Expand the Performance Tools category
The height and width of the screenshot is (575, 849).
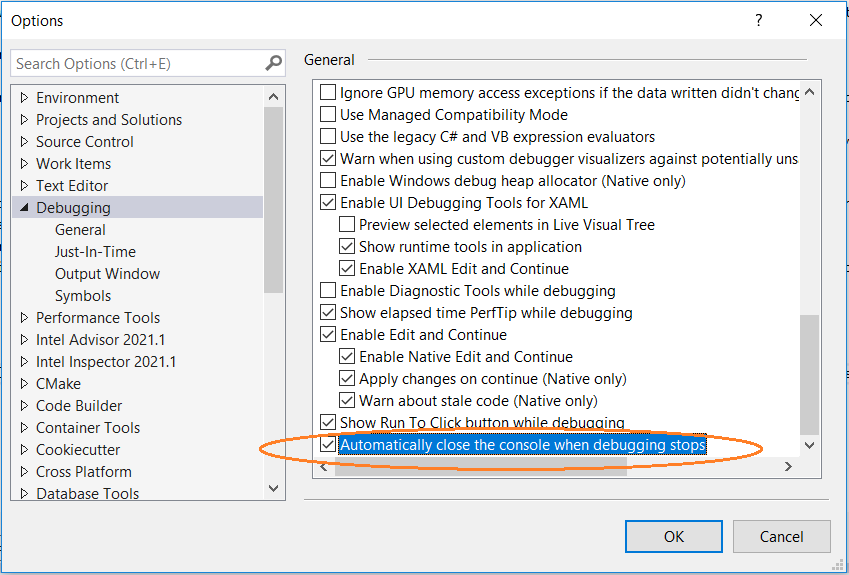pyautogui.click(x=24, y=317)
